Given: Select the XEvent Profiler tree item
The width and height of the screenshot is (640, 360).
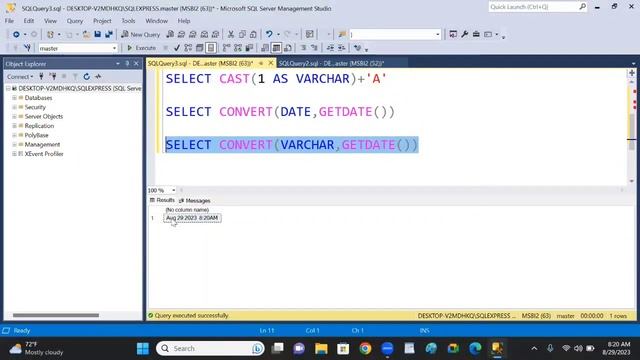Looking at the screenshot, I should [44, 154].
